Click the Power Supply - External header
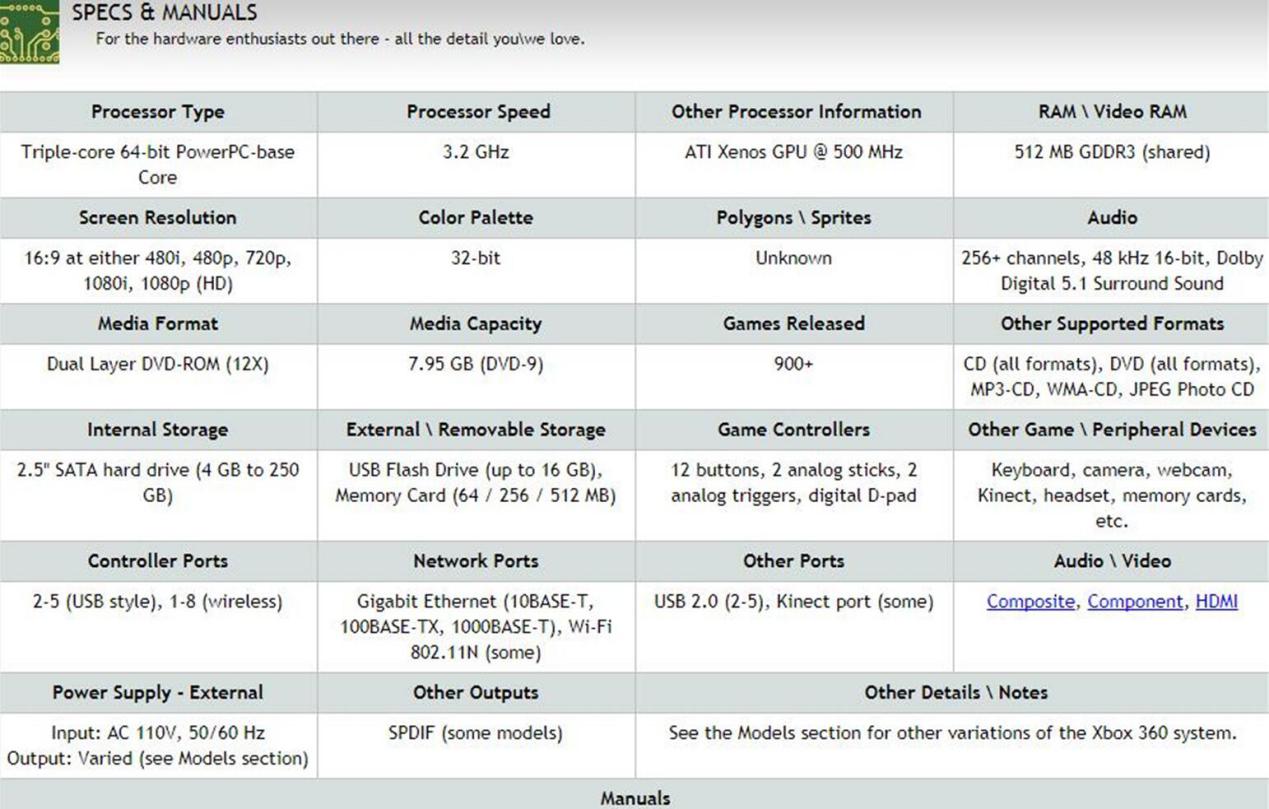Image resolution: width=1269 pixels, height=809 pixels. coord(158,693)
